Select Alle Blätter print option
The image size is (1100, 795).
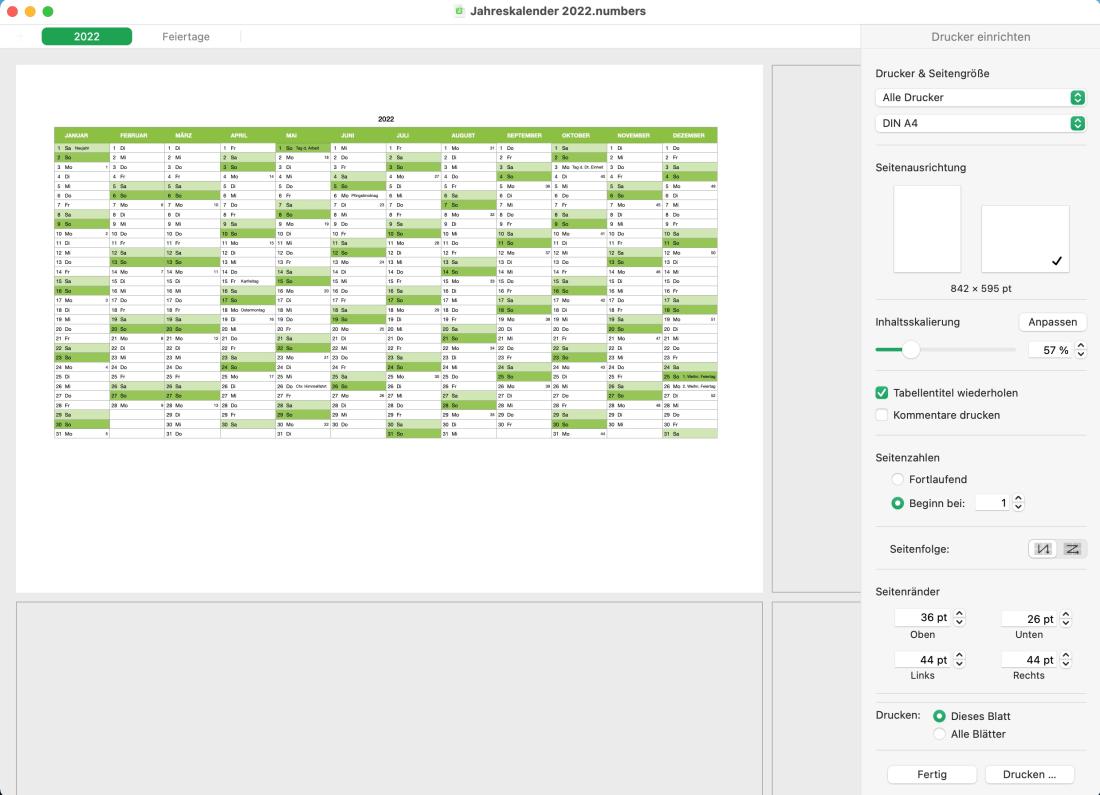(x=939, y=734)
